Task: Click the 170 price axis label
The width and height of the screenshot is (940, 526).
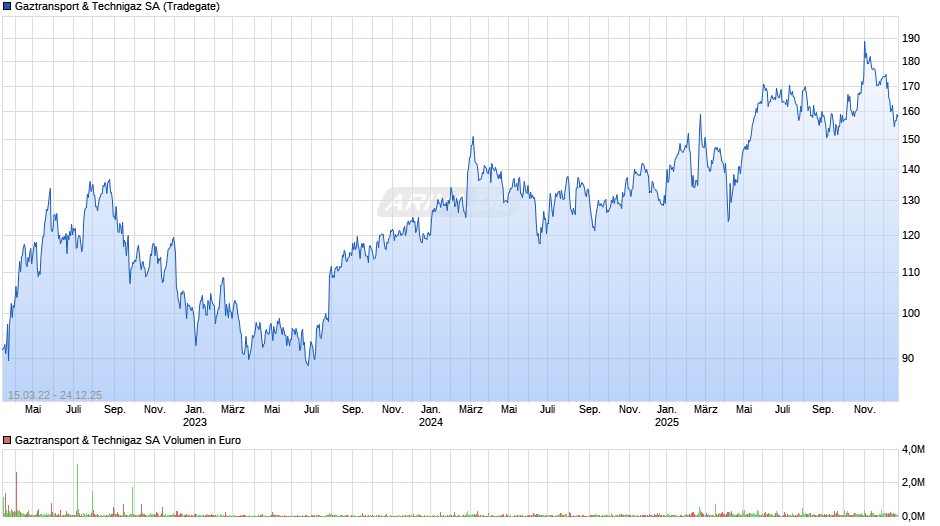Action: pyautogui.click(x=911, y=86)
